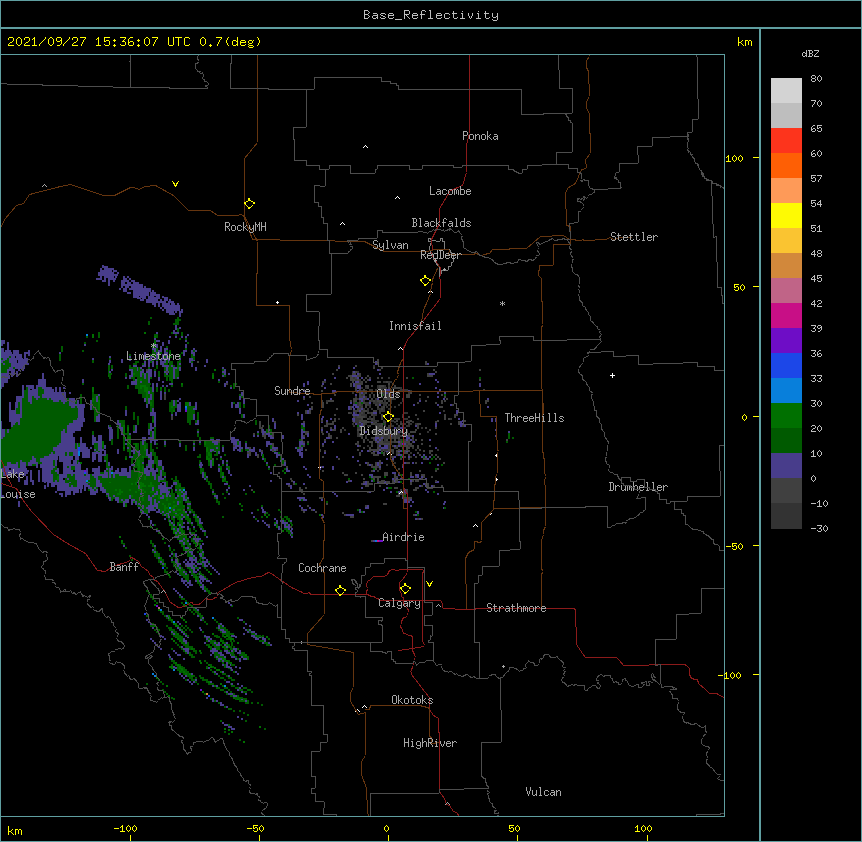Click the magenta echo pixel left of Airdrie
862x842 pixels.
coord(377,540)
